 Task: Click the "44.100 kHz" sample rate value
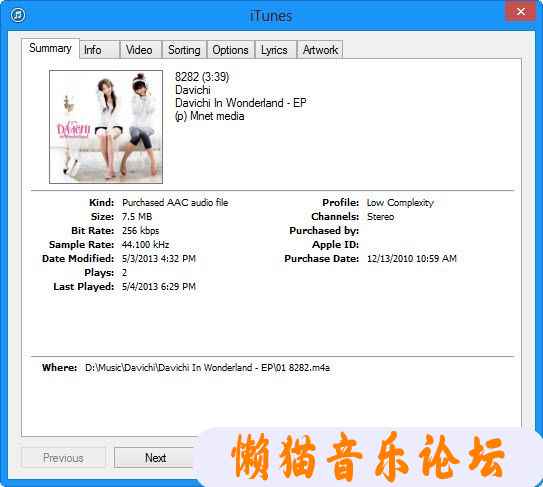145,245
